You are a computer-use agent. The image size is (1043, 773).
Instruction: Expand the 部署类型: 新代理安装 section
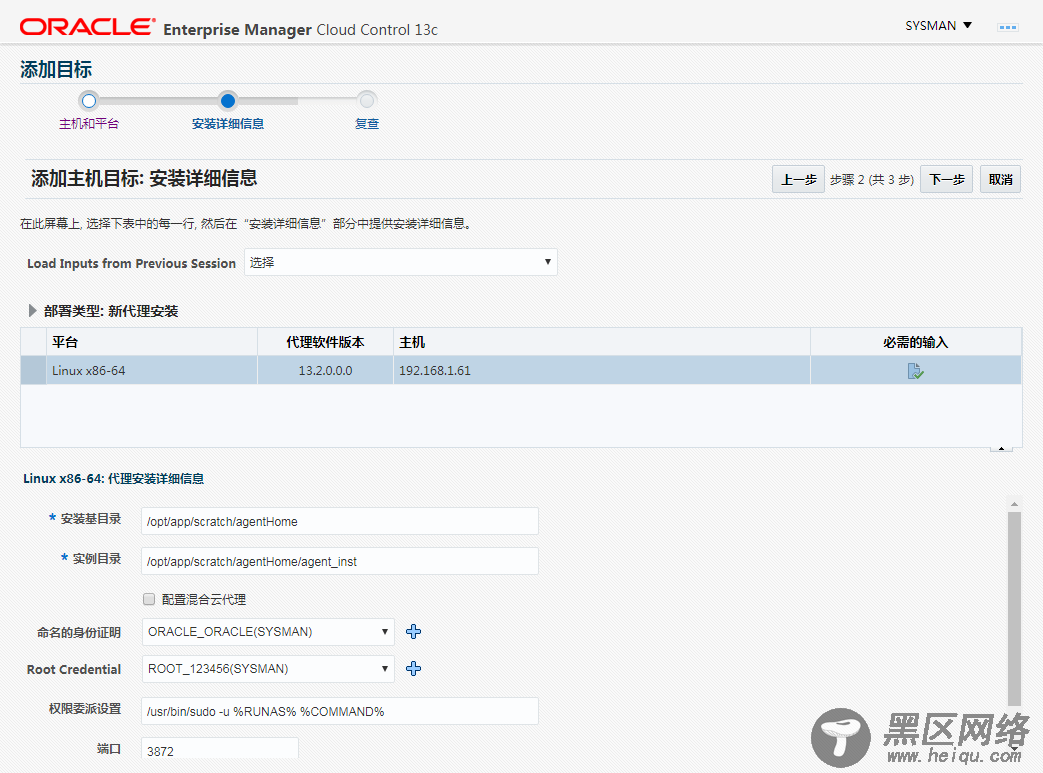[x=32, y=311]
